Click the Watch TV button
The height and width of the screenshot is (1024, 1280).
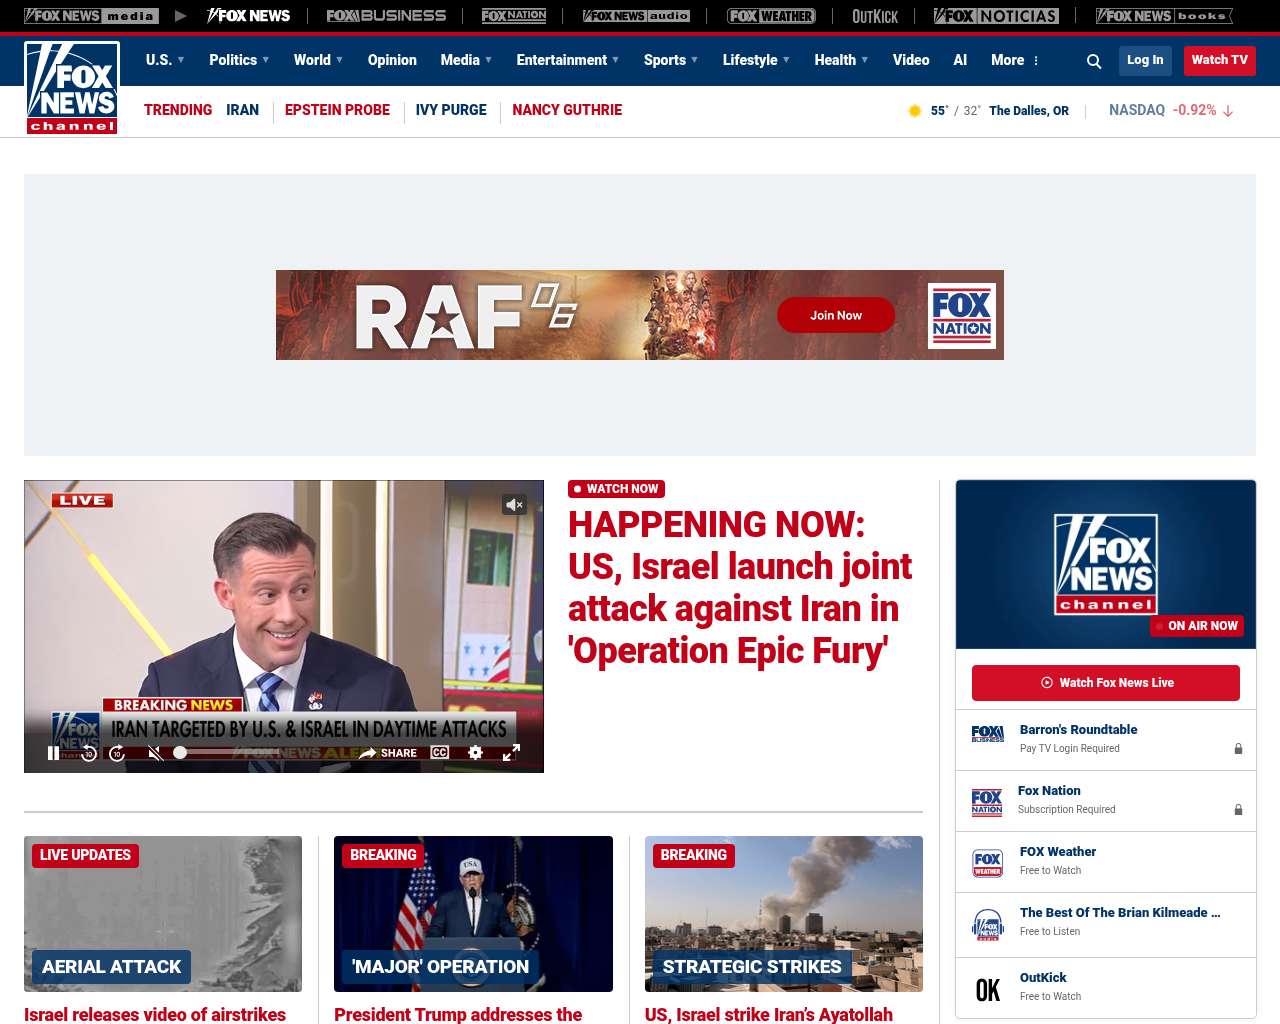point(1219,60)
